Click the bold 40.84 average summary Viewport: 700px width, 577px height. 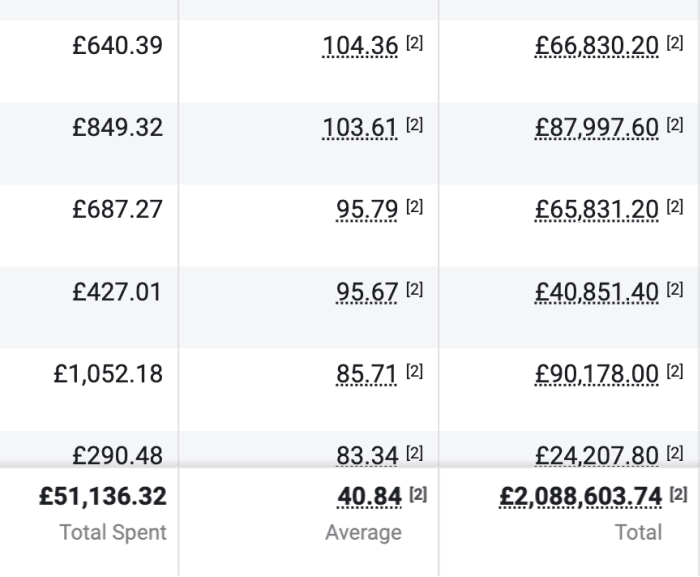[x=370, y=497]
